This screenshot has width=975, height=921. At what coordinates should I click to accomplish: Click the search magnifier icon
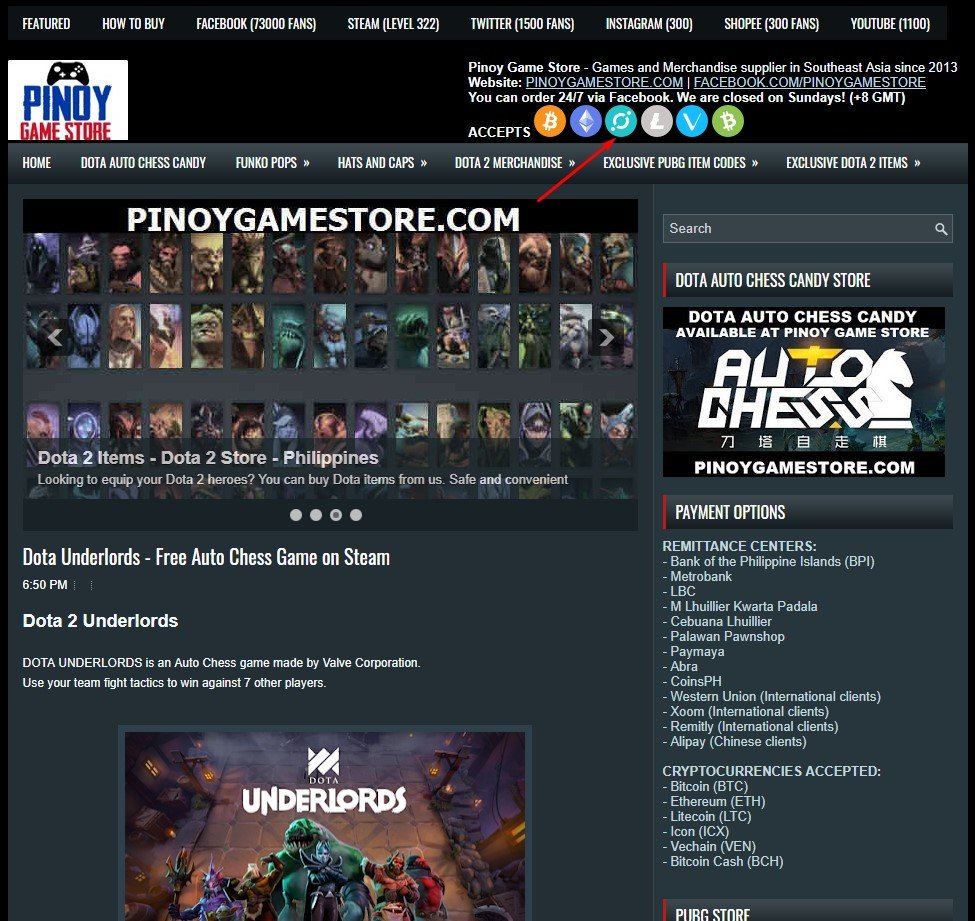[941, 229]
